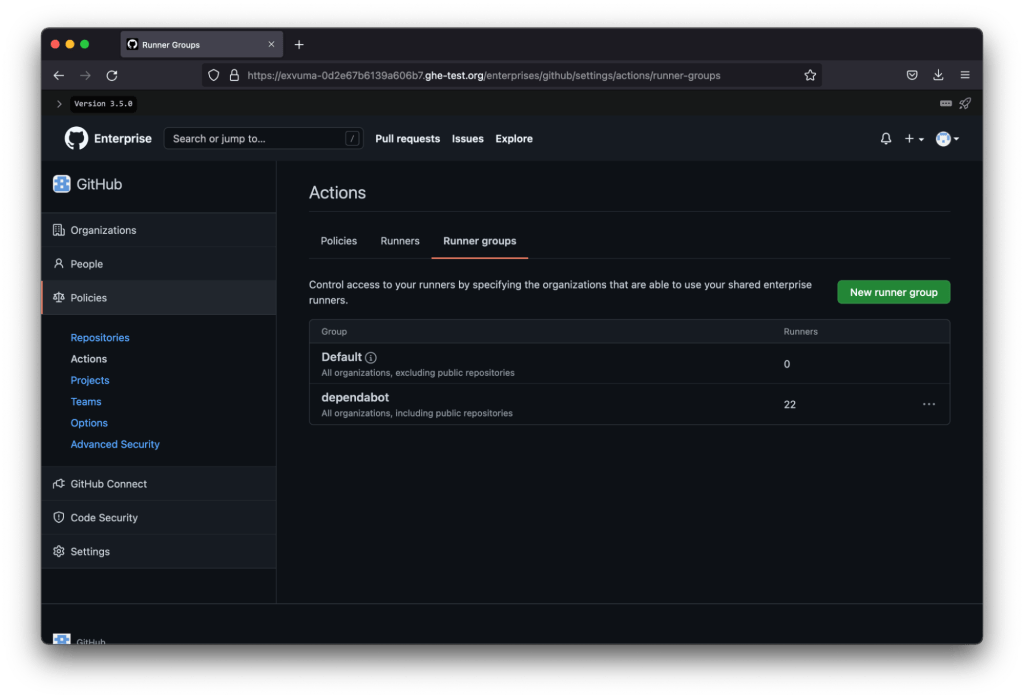Image resolution: width=1024 pixels, height=699 pixels.
Task: Open the create new dropdown
Action: (913, 139)
